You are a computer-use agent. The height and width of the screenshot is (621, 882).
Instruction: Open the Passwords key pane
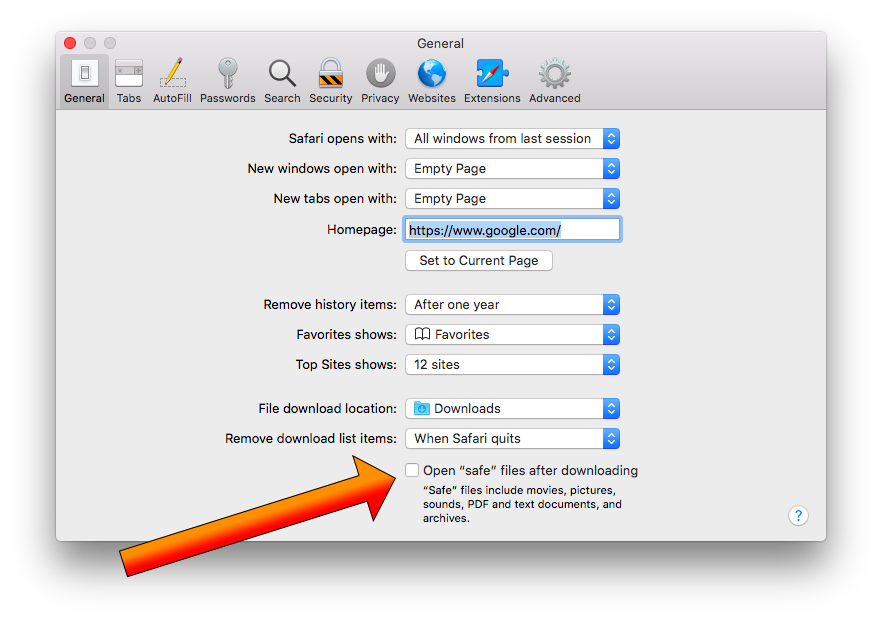pos(227,81)
